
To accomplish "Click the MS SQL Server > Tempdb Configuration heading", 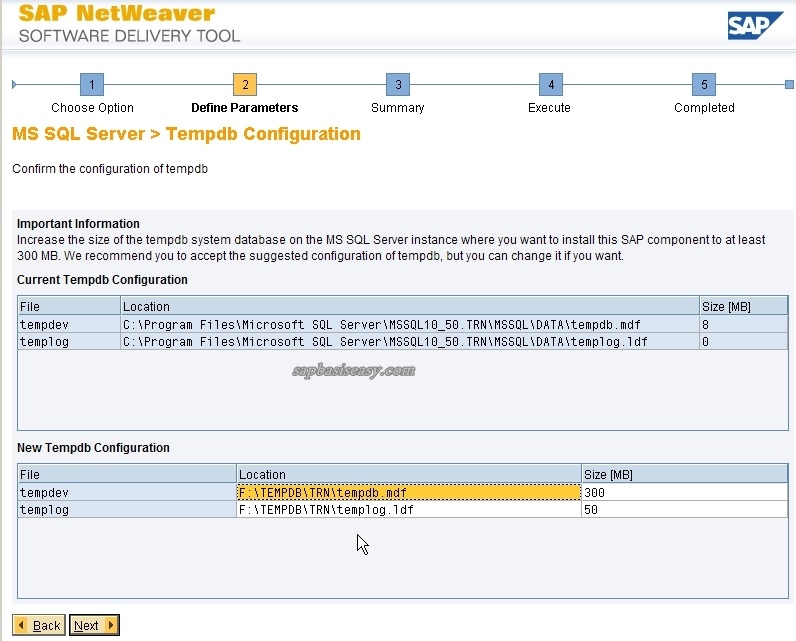I will pyautogui.click(x=186, y=134).
